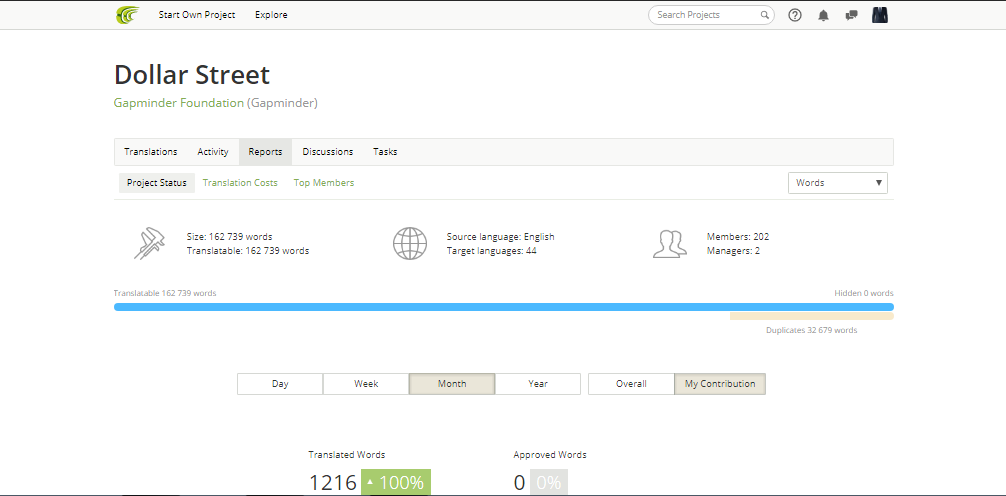
Task: Click the 1216 translated words value
Action: (x=332, y=483)
